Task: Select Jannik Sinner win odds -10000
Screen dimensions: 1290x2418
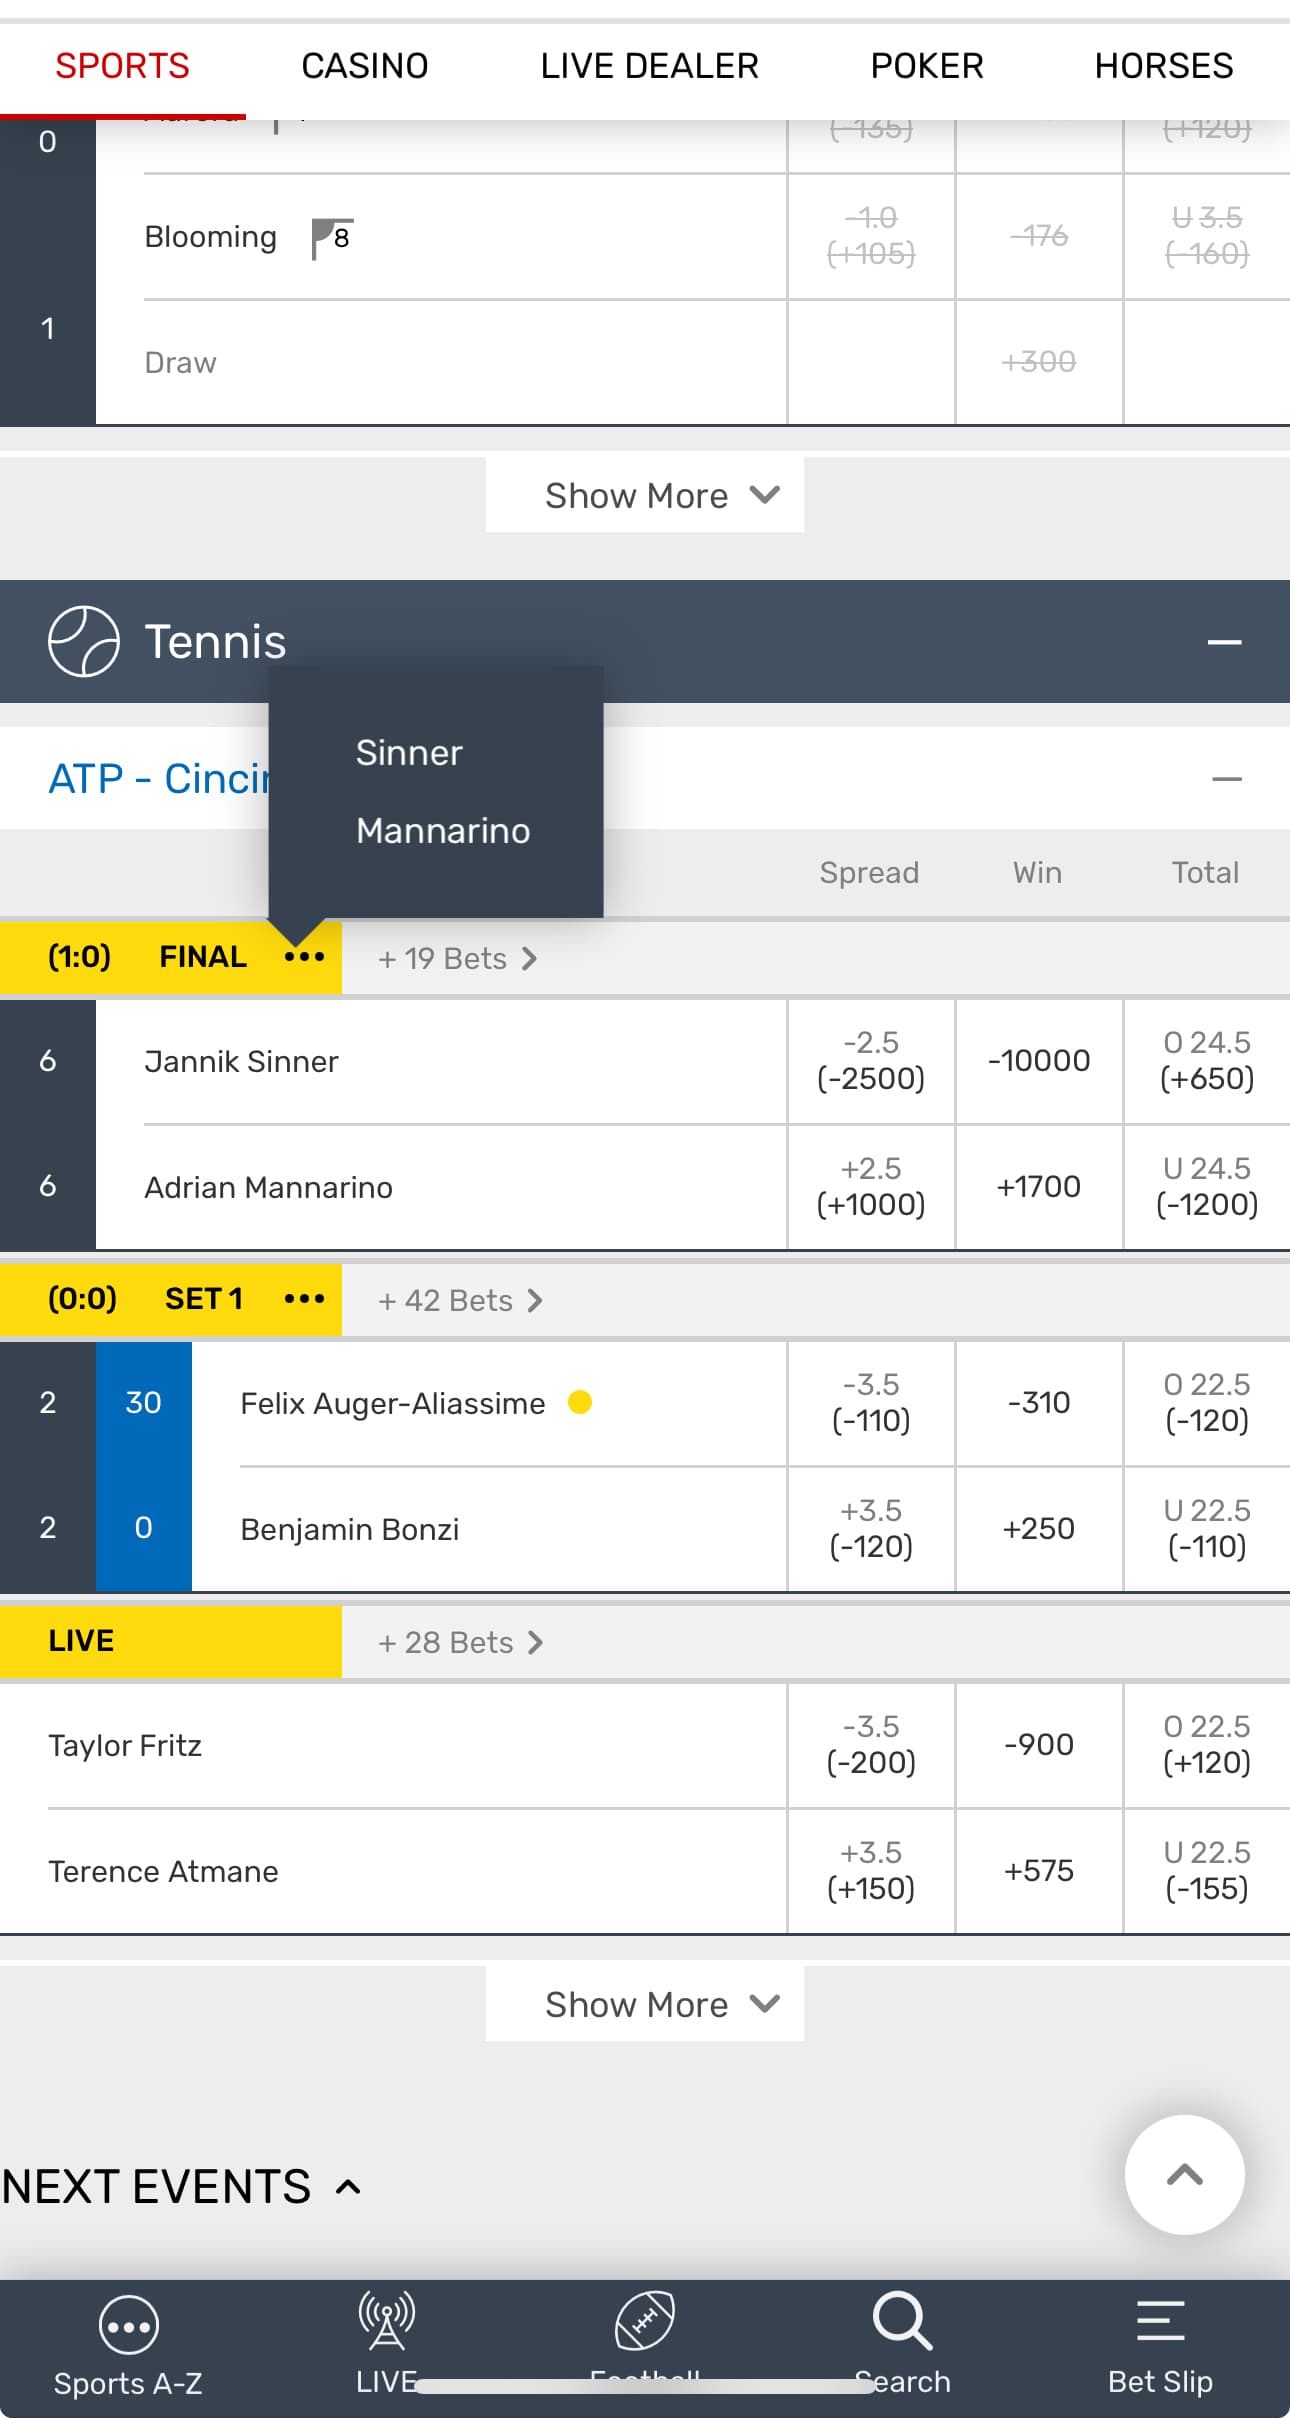Action: [1039, 1061]
